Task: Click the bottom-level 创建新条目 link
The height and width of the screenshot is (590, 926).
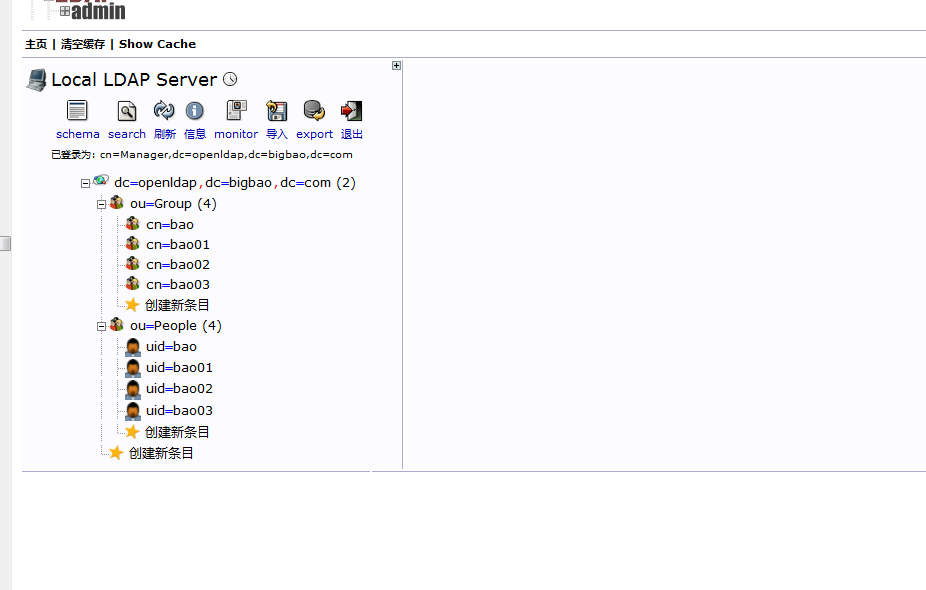Action: [161, 454]
